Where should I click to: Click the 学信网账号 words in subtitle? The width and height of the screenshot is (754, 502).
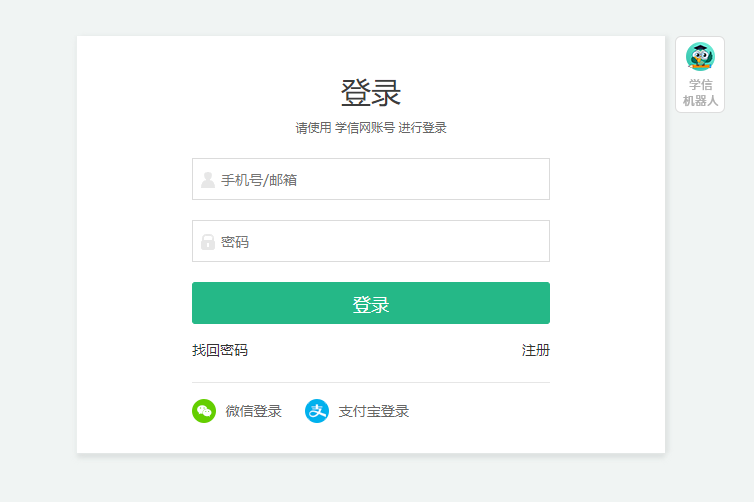[365, 128]
